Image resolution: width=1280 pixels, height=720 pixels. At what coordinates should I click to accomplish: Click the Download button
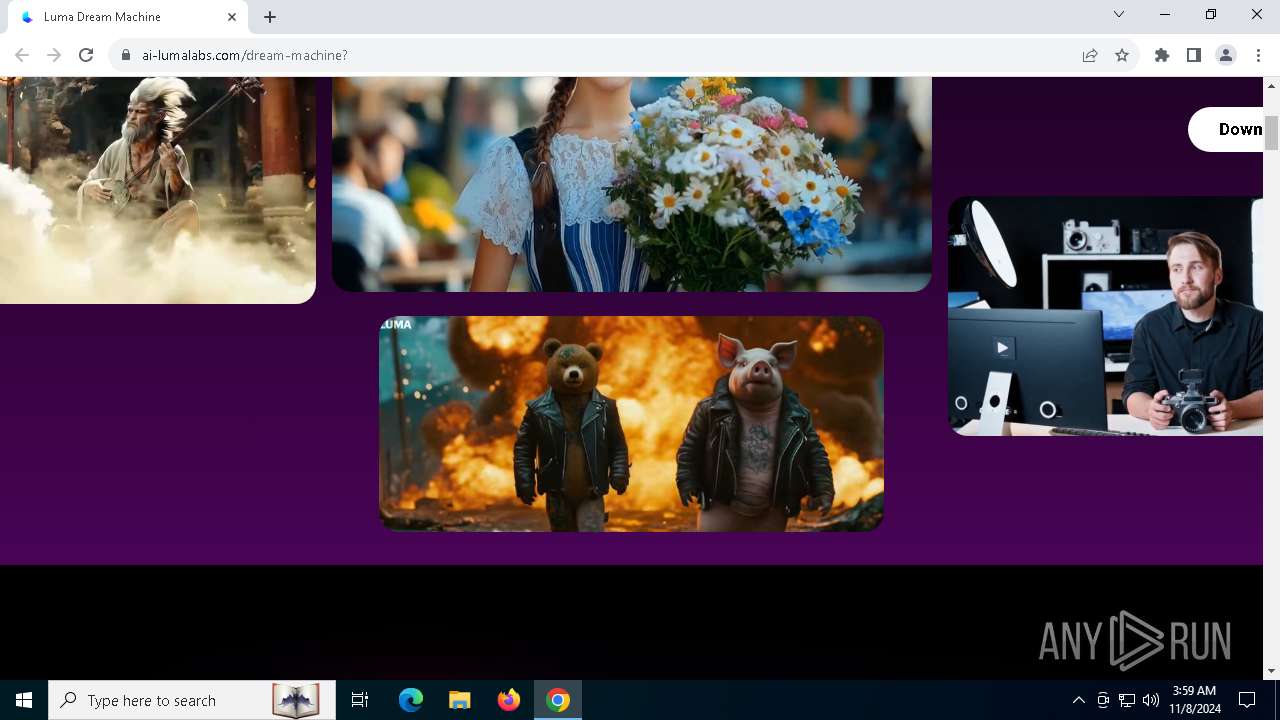click(x=1226, y=129)
